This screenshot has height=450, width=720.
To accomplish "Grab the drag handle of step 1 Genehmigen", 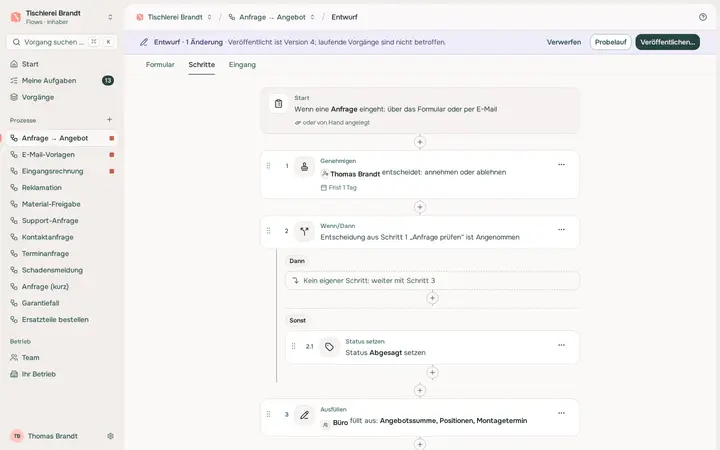I will pyautogui.click(x=269, y=166).
